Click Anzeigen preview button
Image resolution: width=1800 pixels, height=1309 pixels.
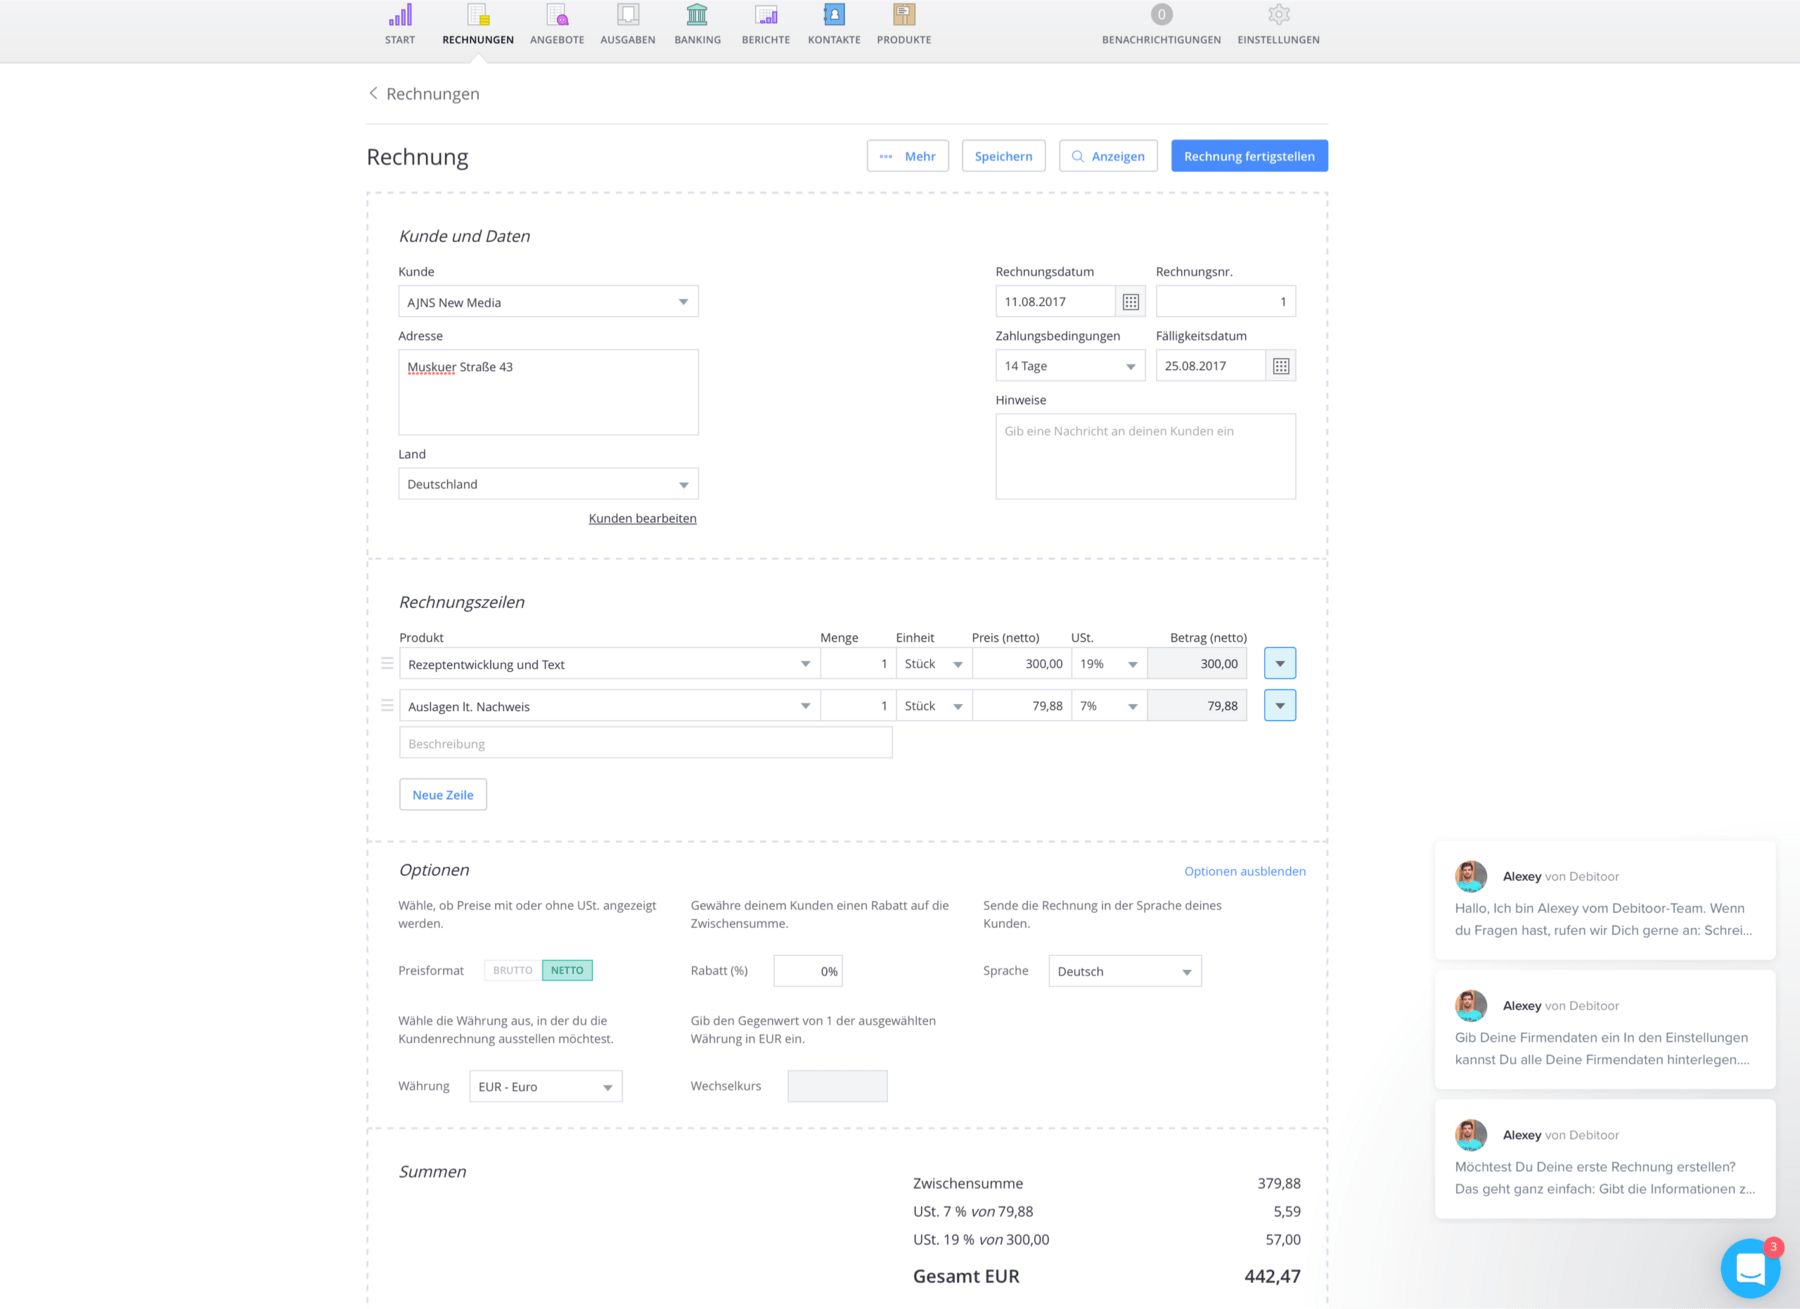[x=1108, y=156]
